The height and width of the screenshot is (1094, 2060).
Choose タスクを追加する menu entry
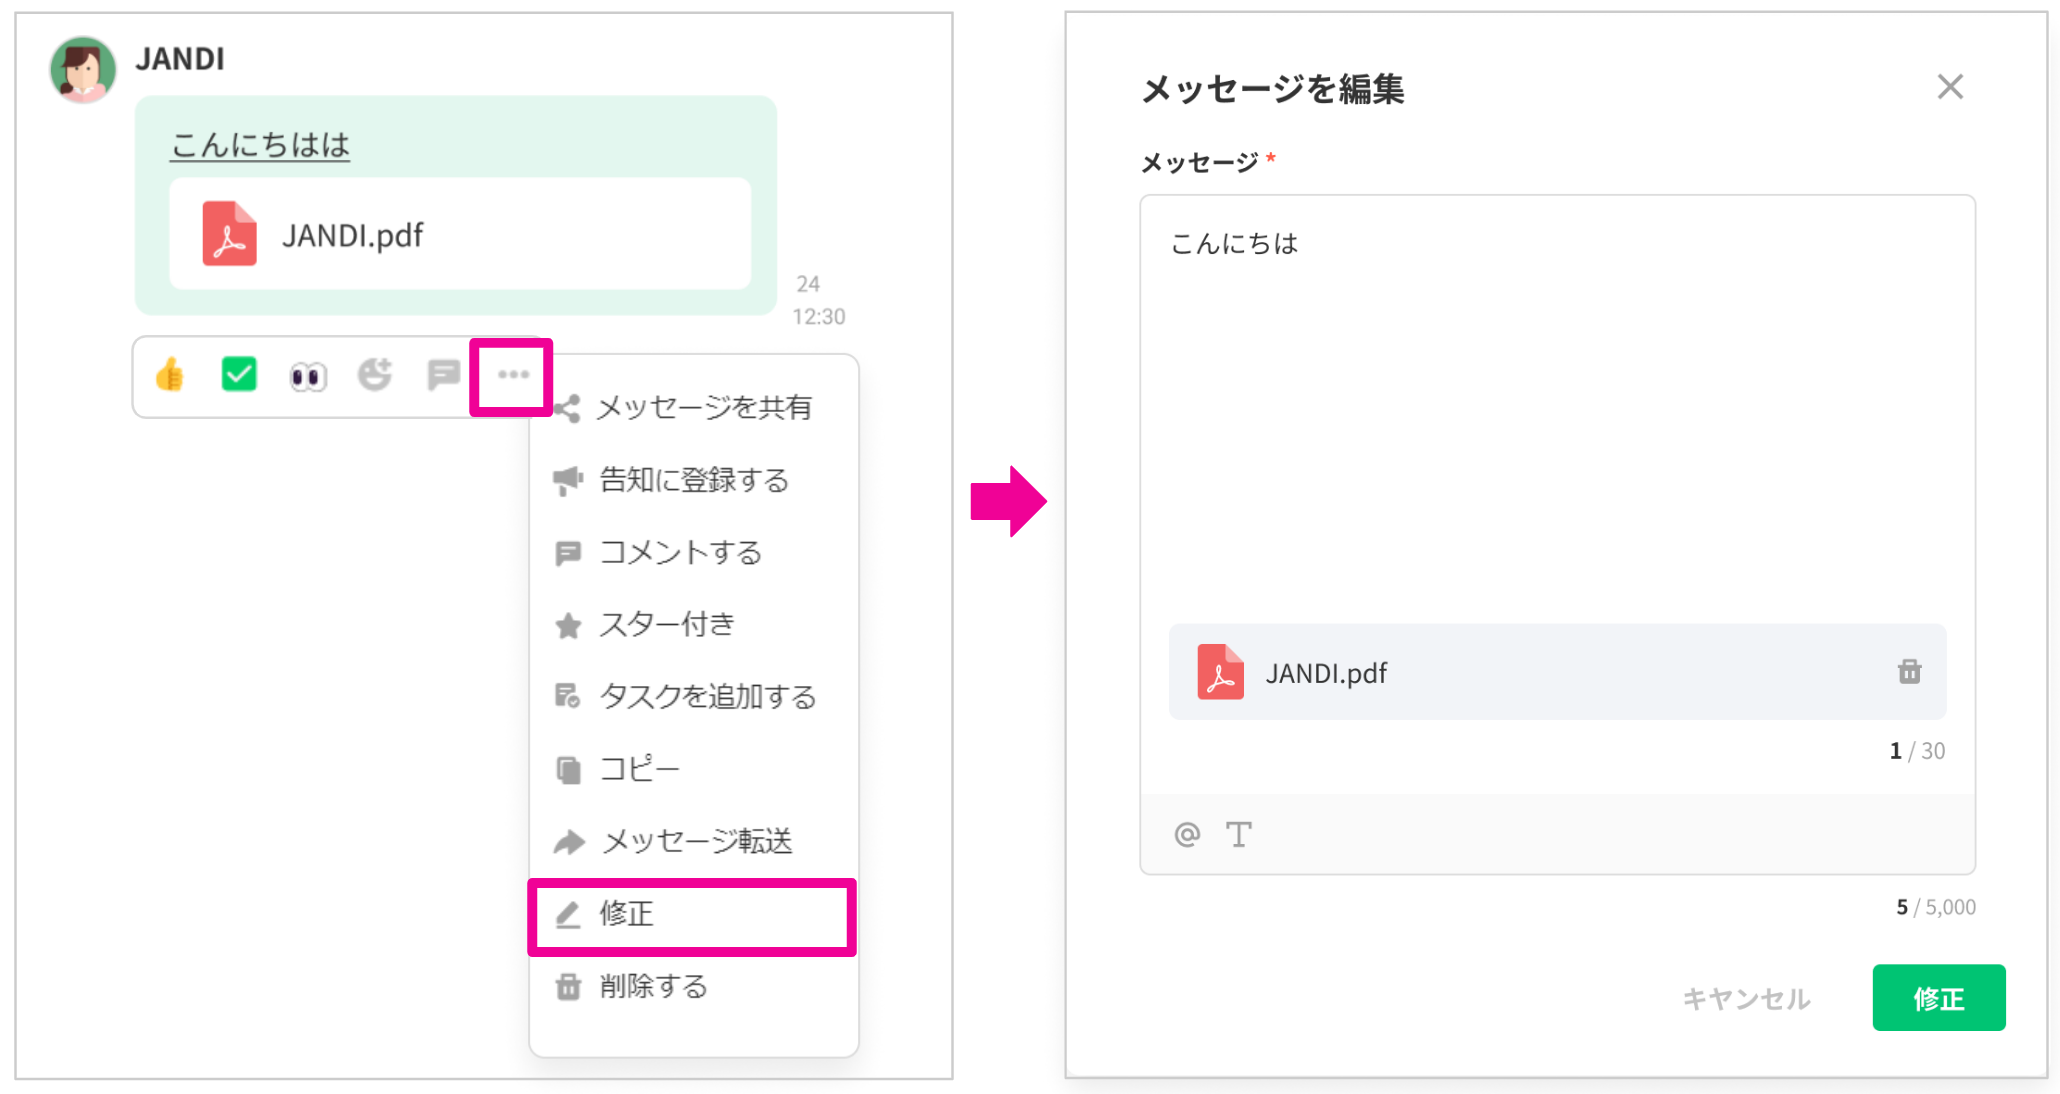(x=706, y=697)
